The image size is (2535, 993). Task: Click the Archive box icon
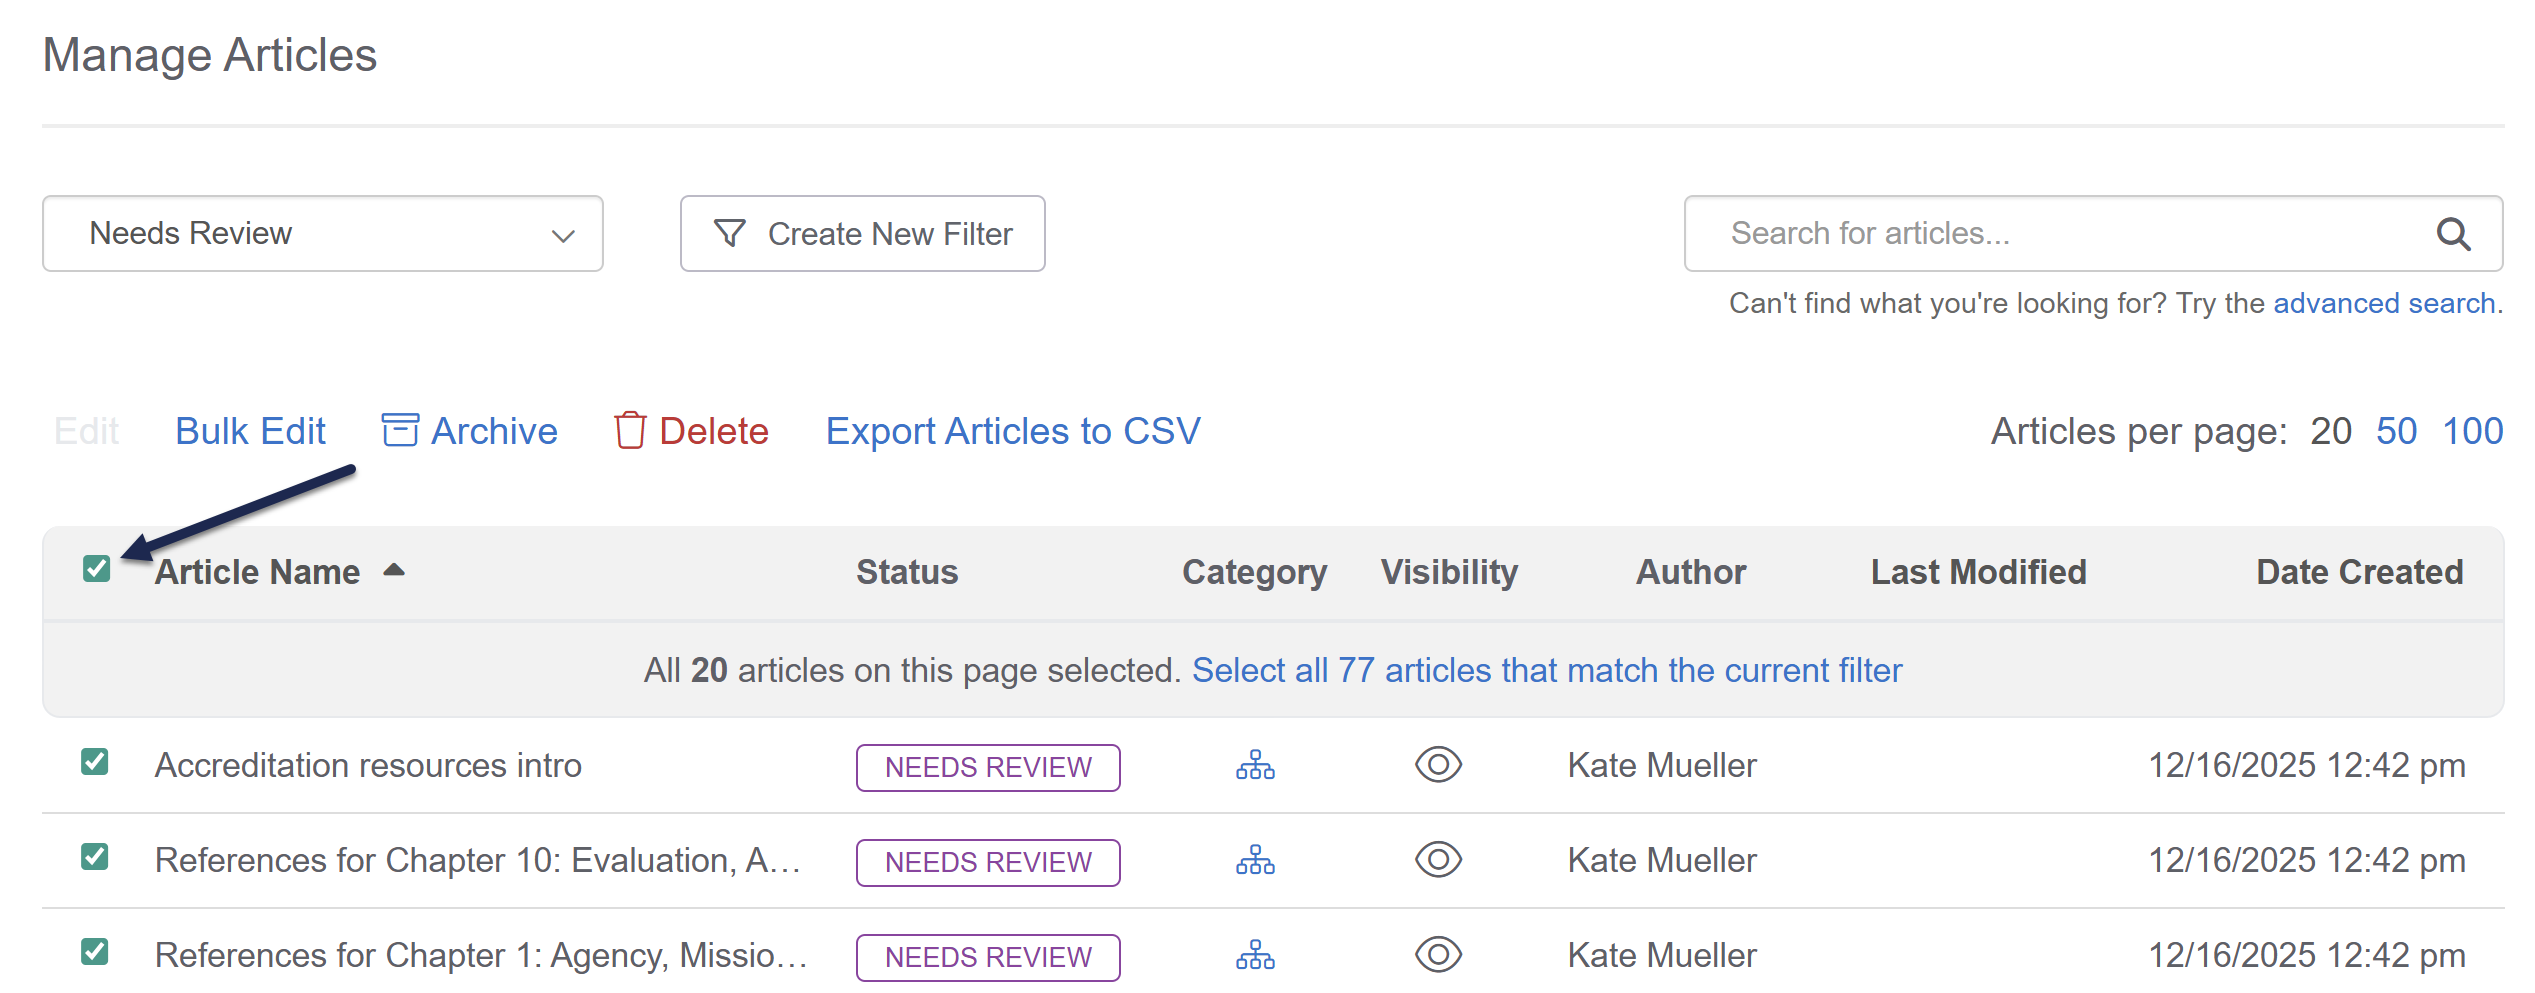pyautogui.click(x=400, y=431)
